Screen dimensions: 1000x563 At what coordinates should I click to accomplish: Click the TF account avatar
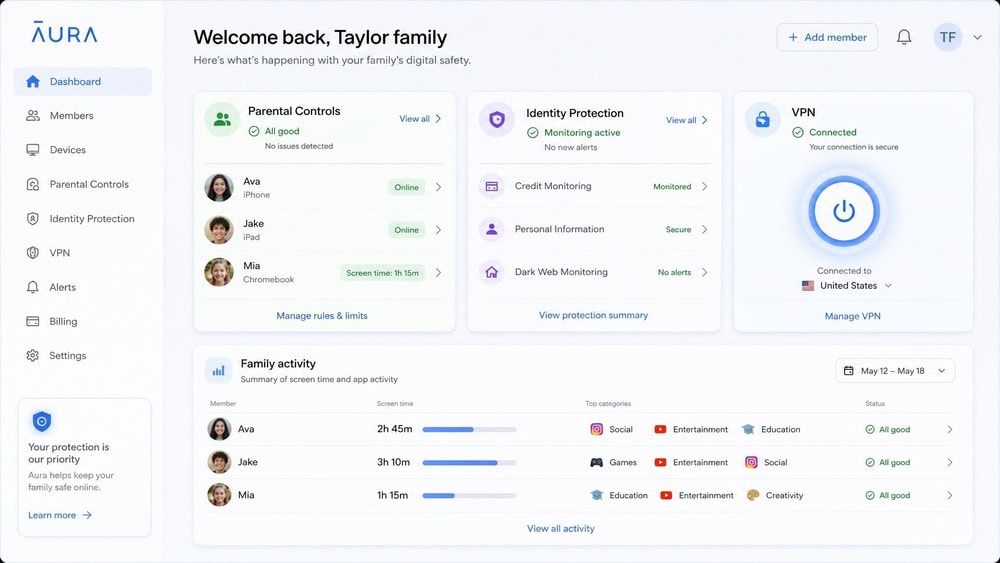(x=947, y=37)
